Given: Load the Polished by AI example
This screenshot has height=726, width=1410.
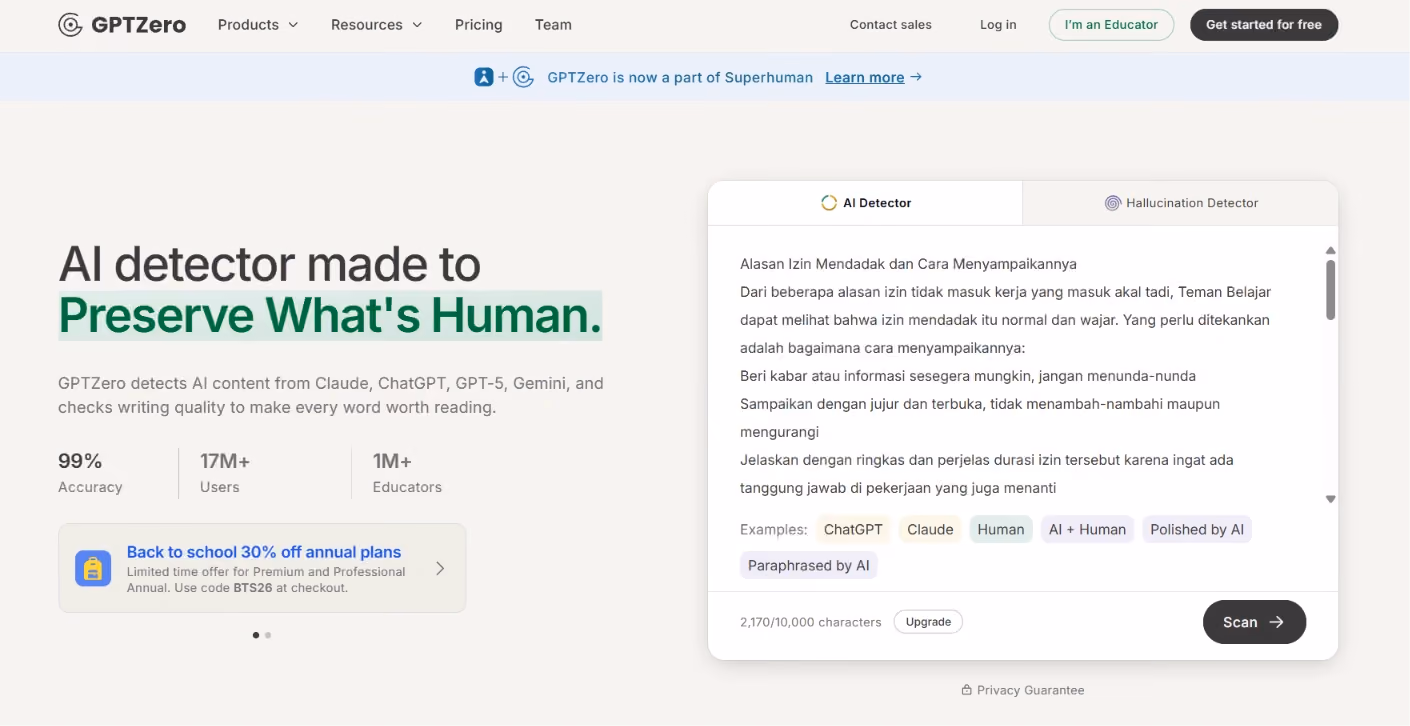Looking at the screenshot, I should (x=1197, y=530).
